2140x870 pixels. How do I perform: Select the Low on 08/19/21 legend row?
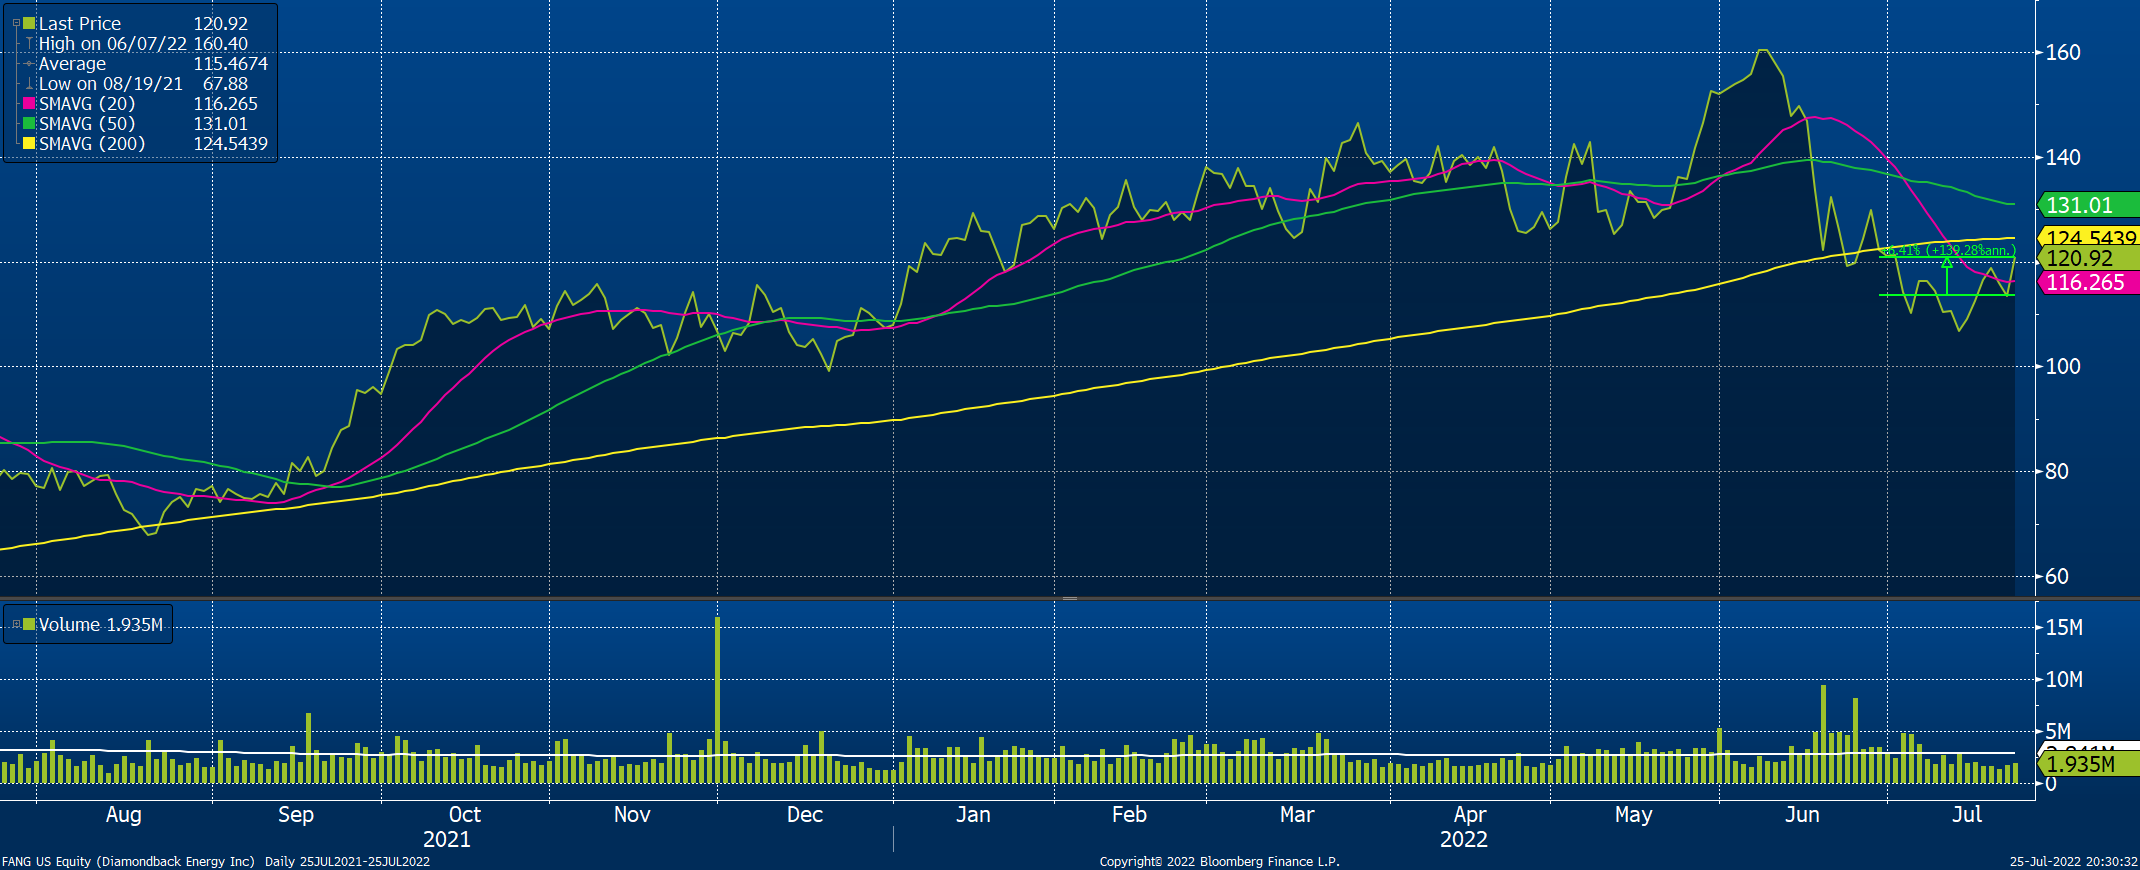point(110,84)
